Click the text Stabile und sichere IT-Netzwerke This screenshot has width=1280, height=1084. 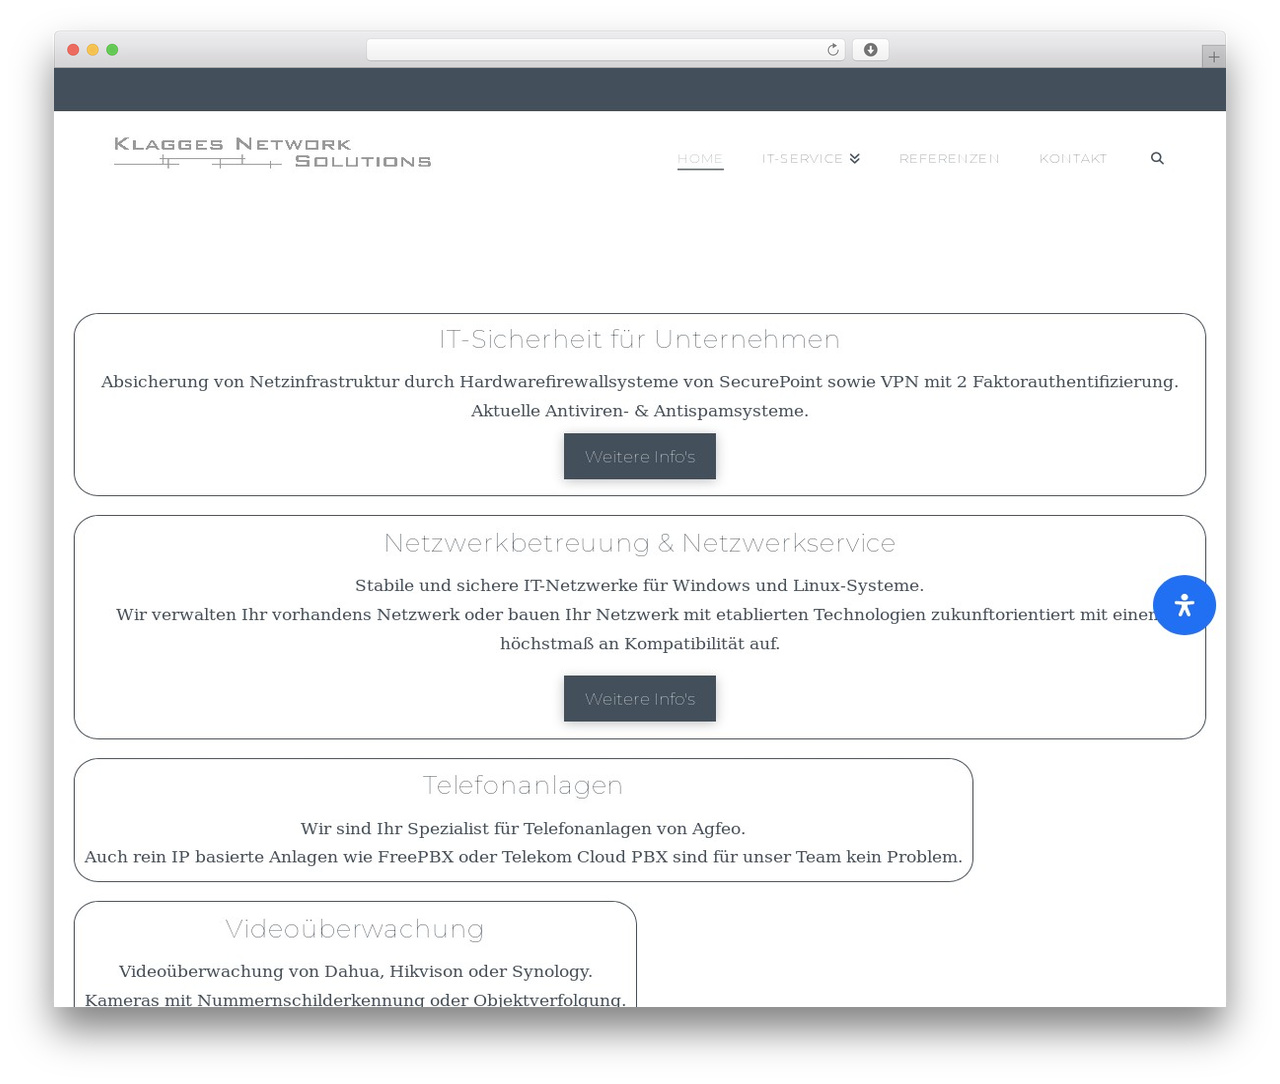(640, 585)
